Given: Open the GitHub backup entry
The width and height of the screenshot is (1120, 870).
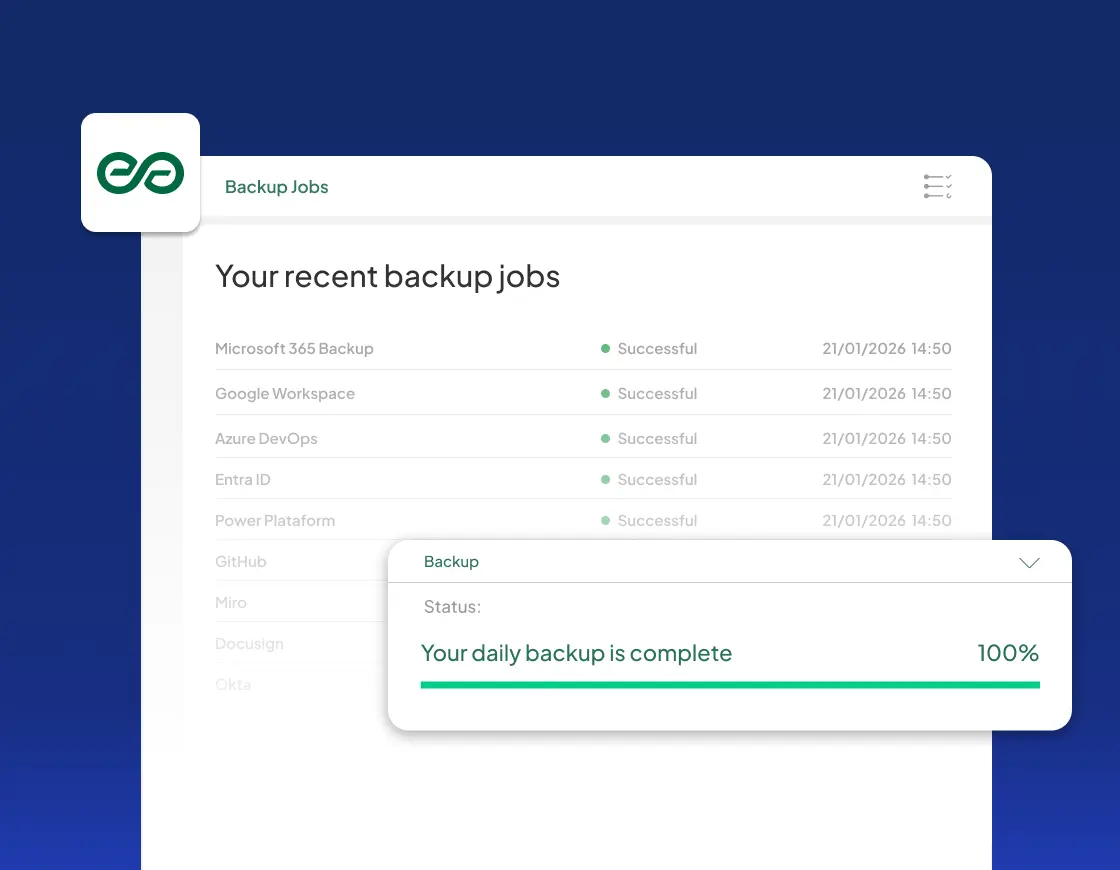Looking at the screenshot, I should click(240, 561).
